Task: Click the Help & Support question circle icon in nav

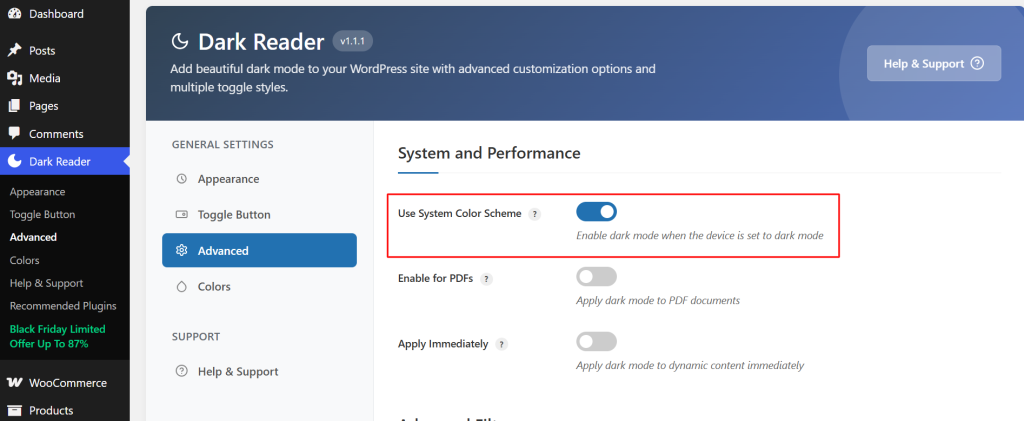Action: point(182,371)
